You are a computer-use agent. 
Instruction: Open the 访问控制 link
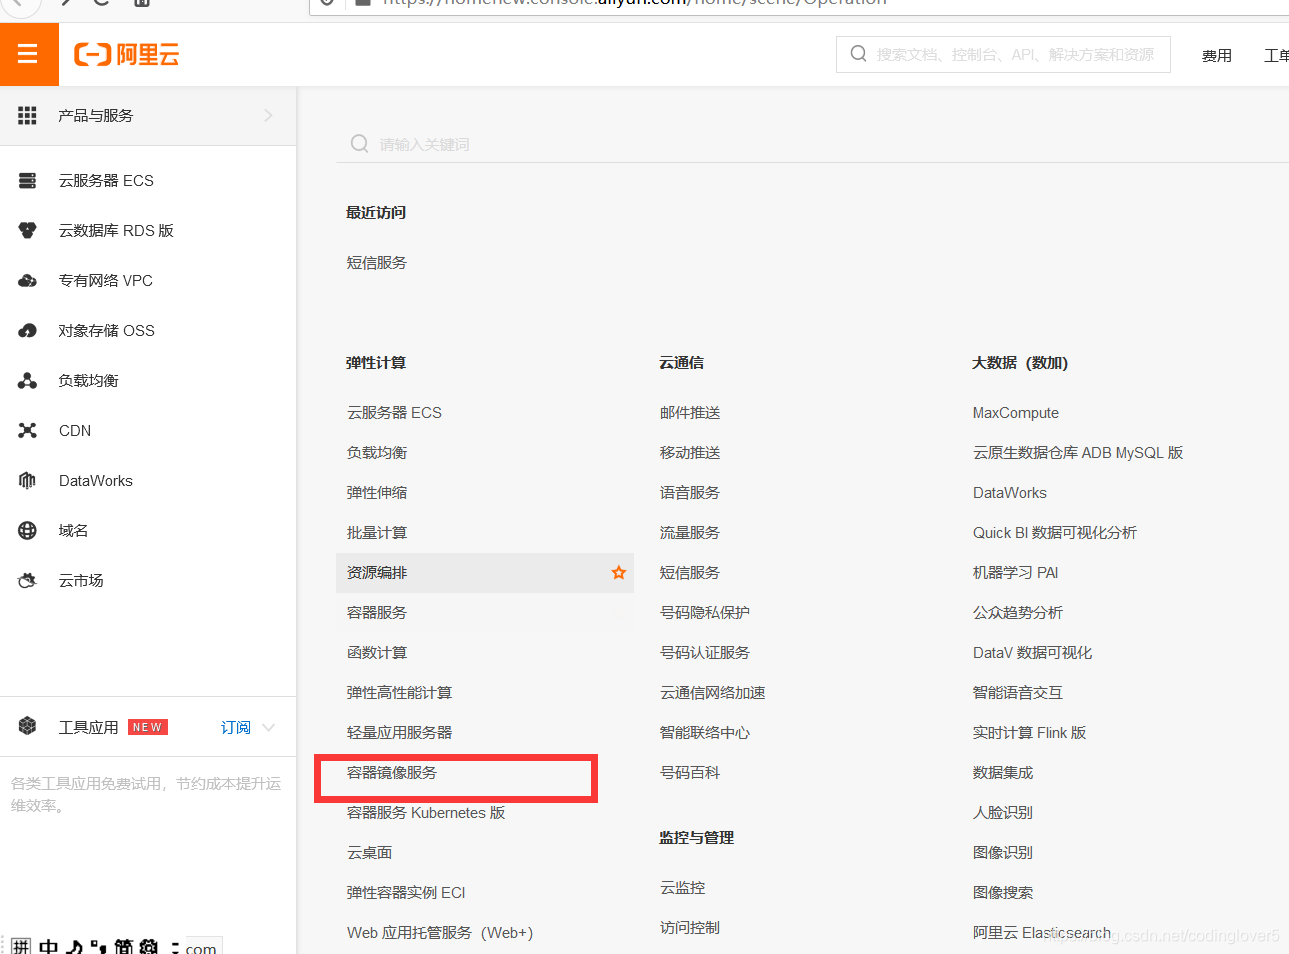point(690,928)
